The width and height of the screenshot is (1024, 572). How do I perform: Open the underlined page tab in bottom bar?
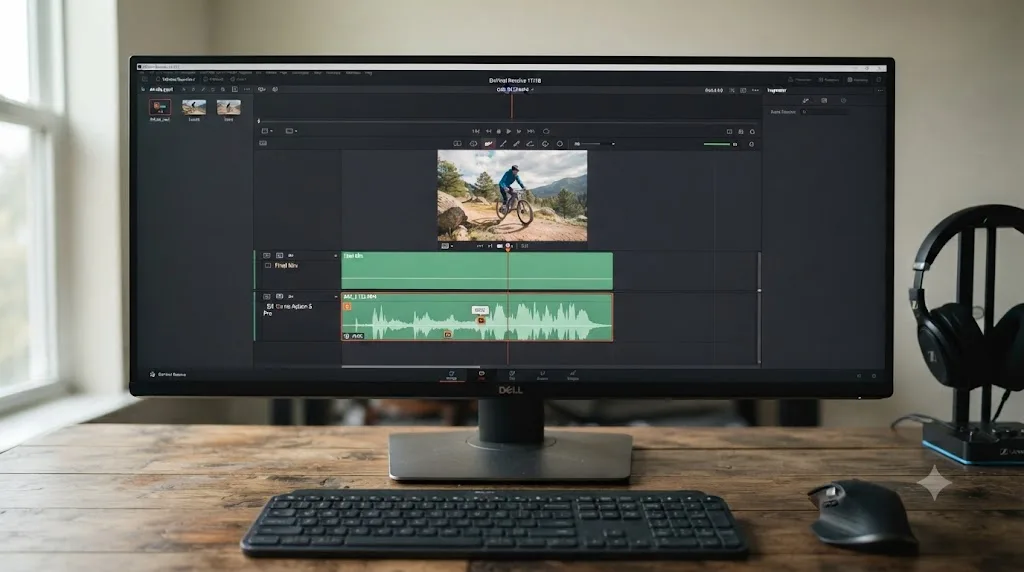(451, 376)
